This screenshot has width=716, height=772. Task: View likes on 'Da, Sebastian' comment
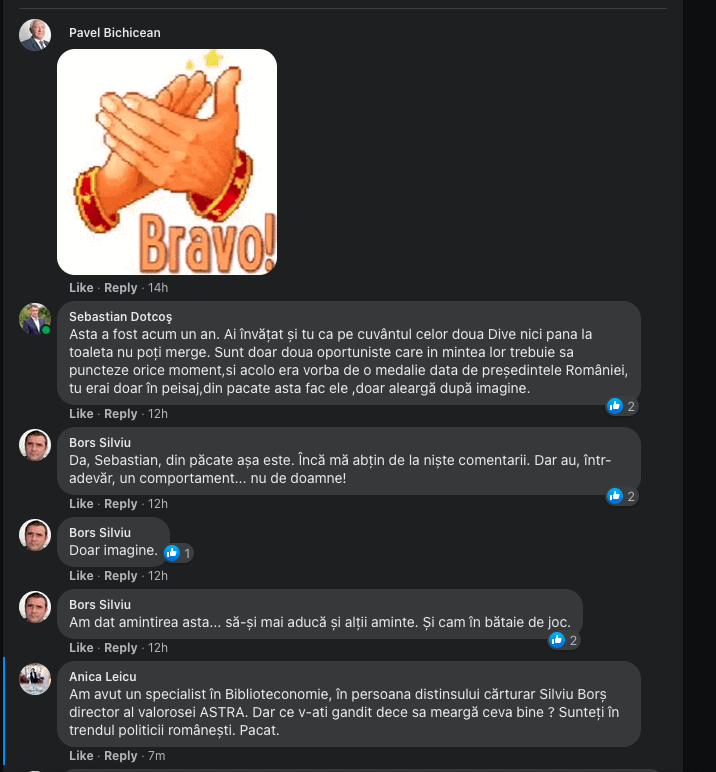pyautogui.click(x=622, y=496)
